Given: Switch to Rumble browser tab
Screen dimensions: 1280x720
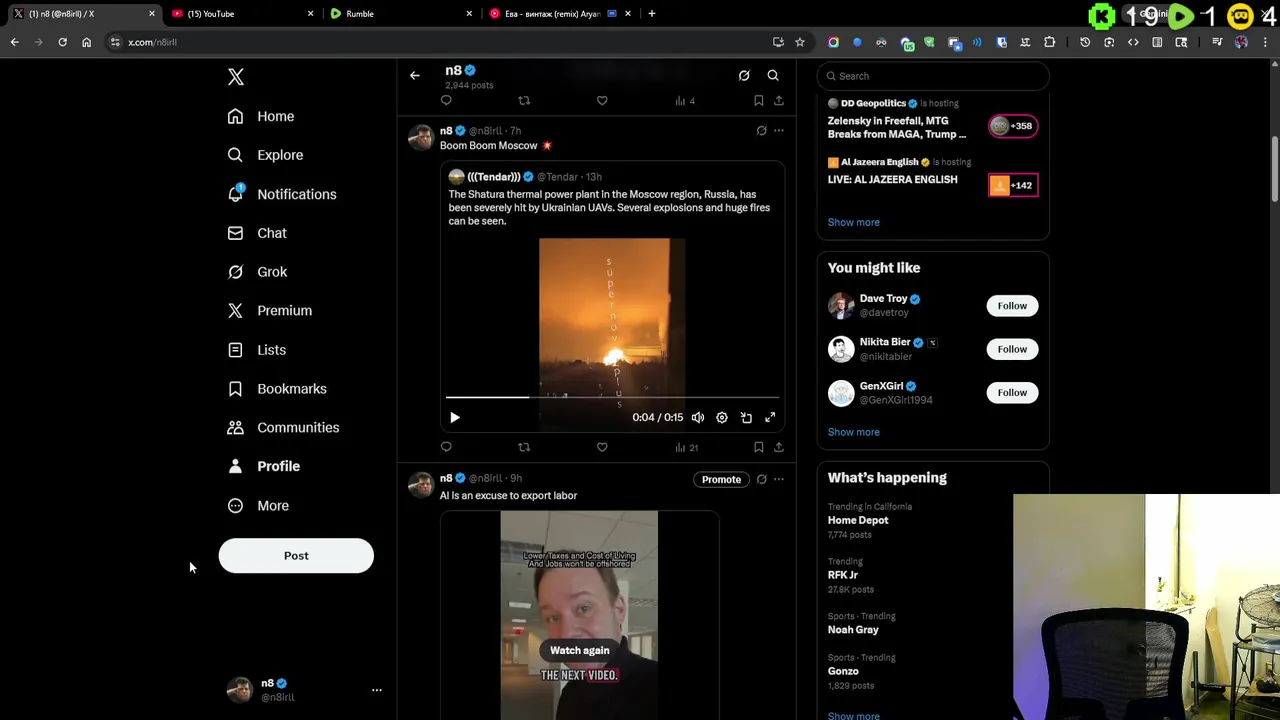Looking at the screenshot, I should (x=400, y=14).
